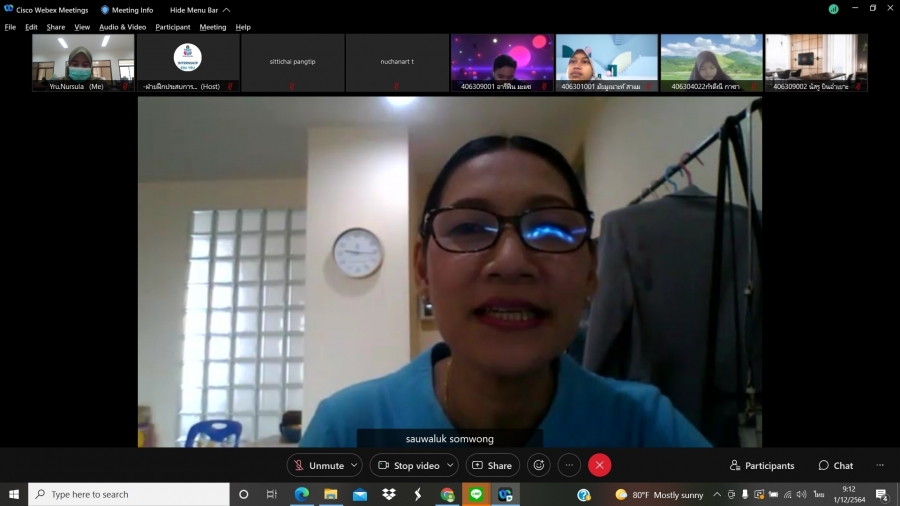
Task: Collapse the menu bar with Hide Menu Bar
Action: (199, 10)
